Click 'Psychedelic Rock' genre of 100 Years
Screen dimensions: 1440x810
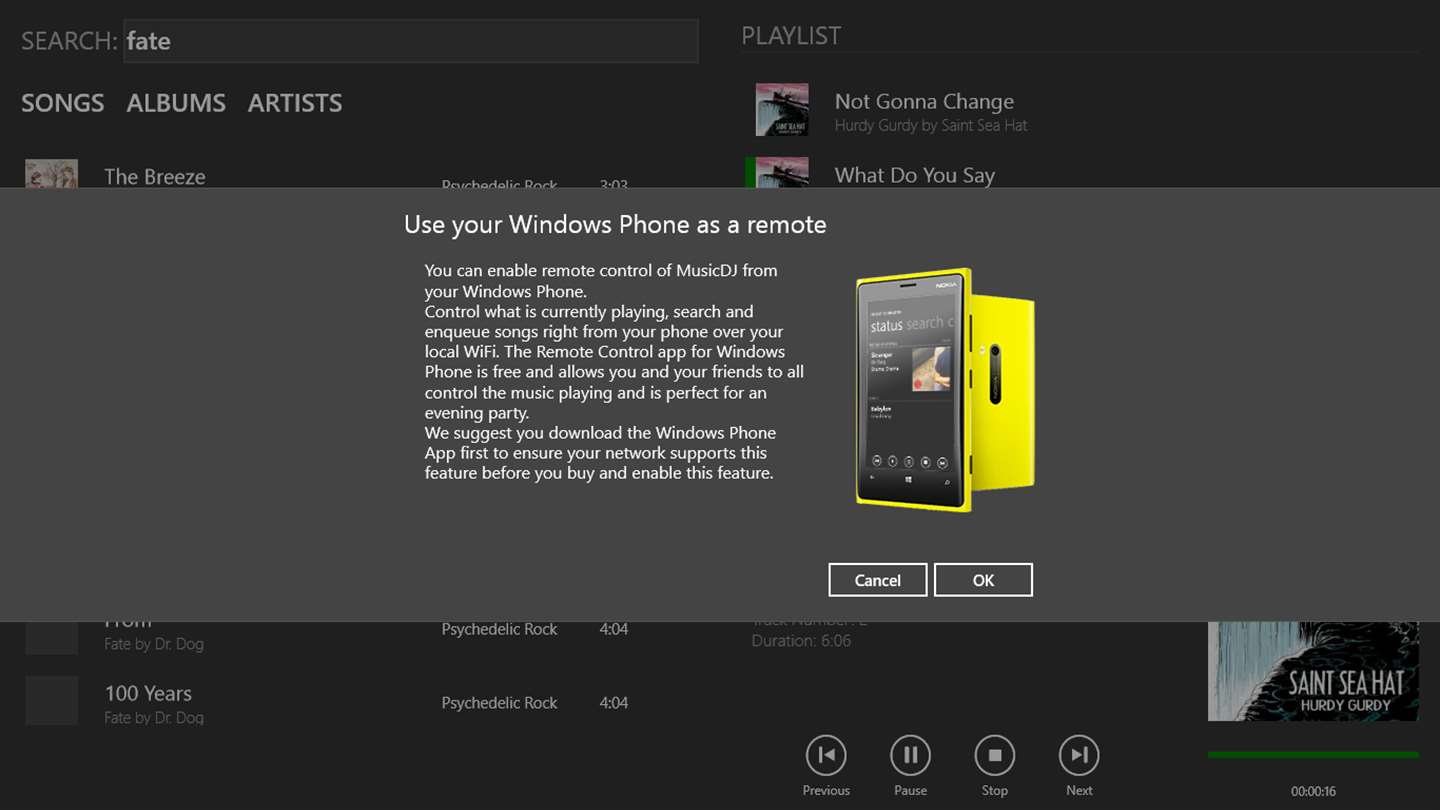click(499, 703)
